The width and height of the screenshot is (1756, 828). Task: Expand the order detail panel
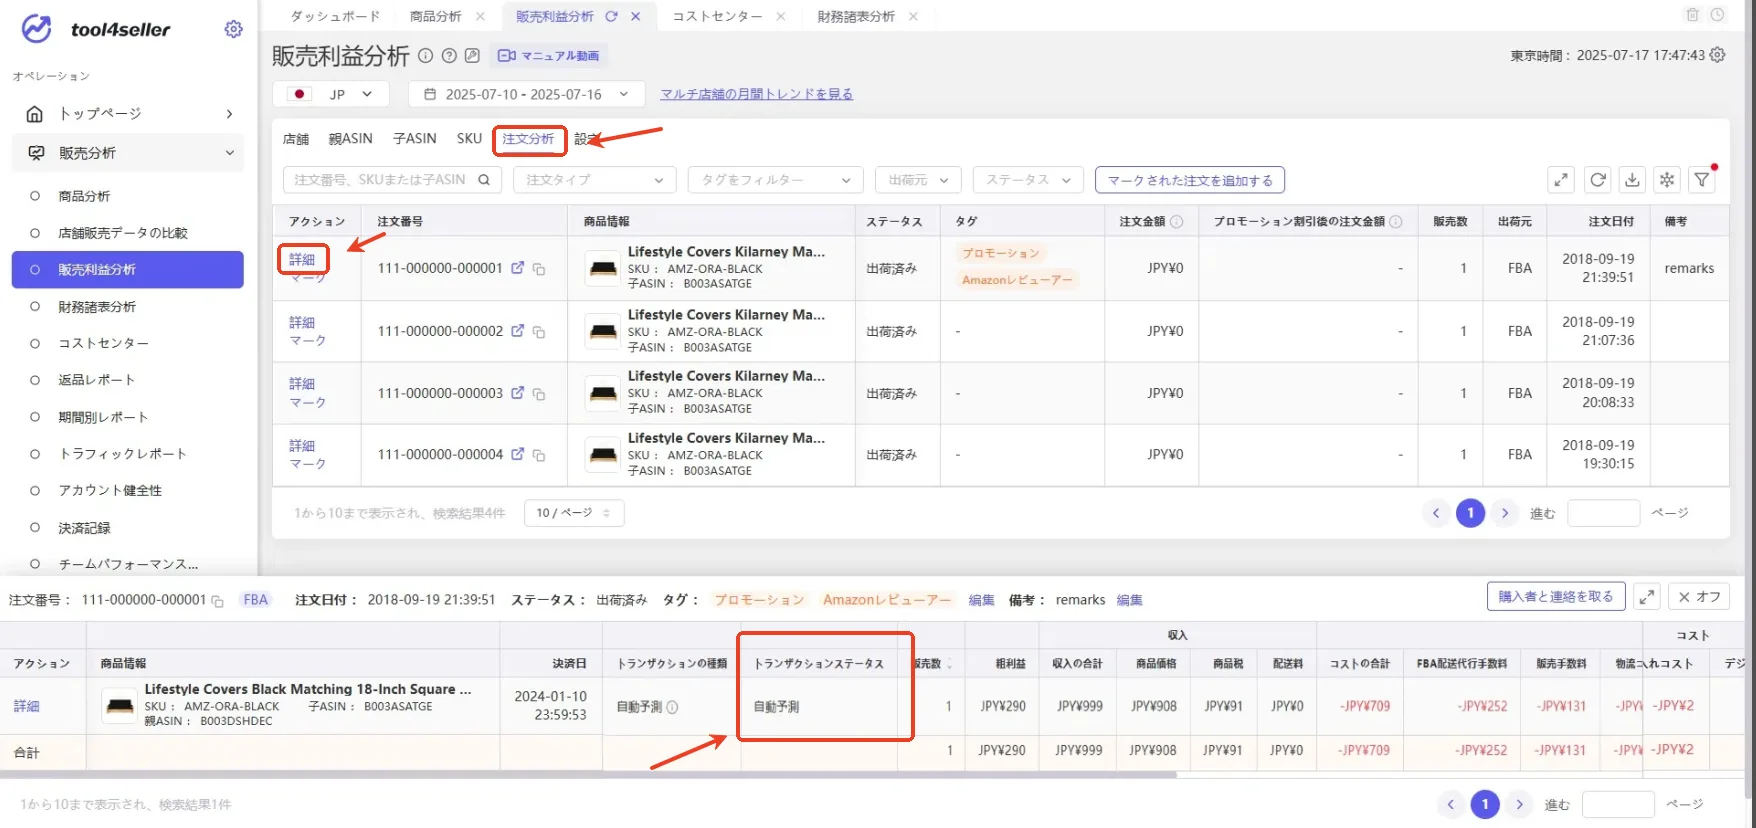point(1647,597)
